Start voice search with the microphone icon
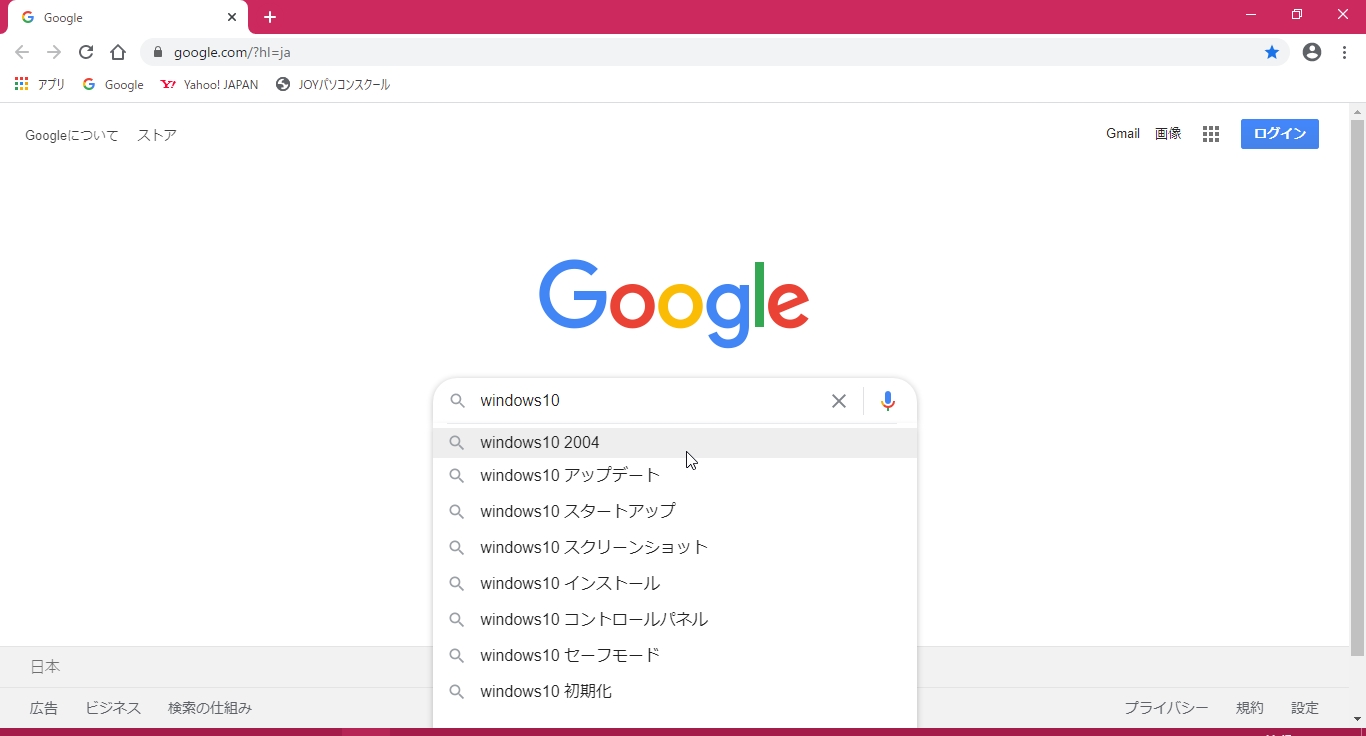Viewport: 1366px width, 736px height. 887,401
